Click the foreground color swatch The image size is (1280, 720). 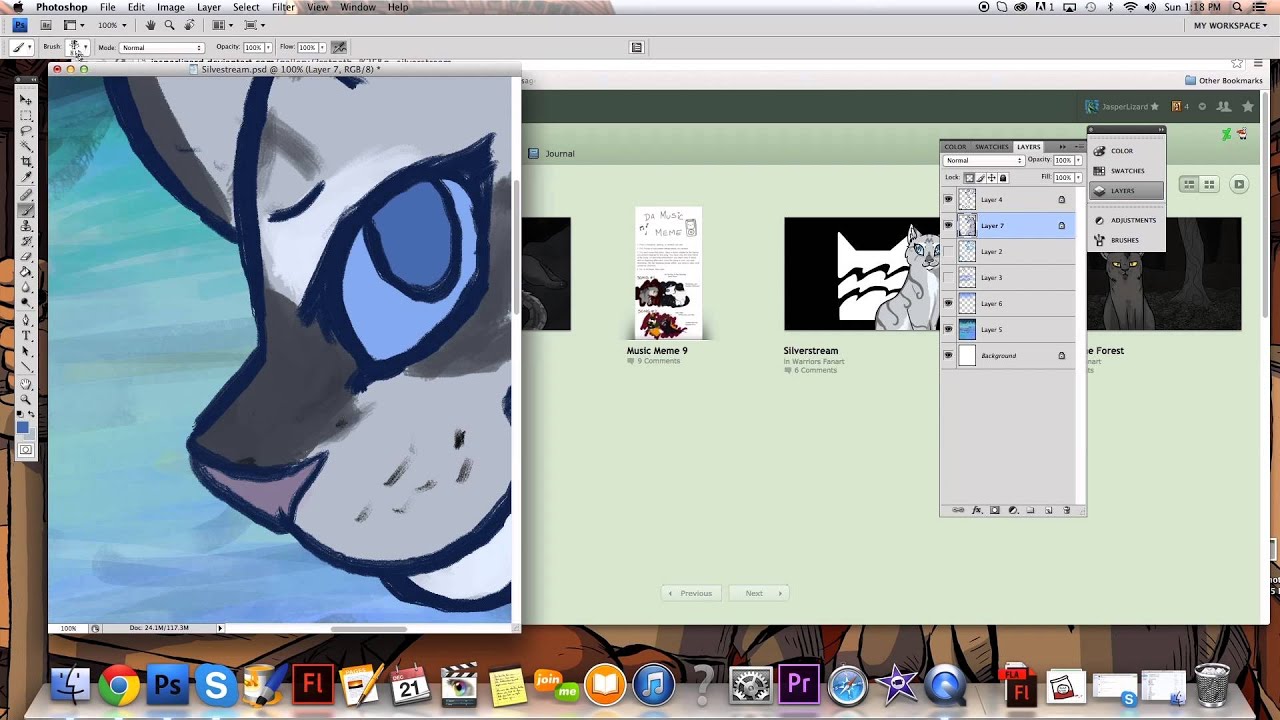point(22,426)
